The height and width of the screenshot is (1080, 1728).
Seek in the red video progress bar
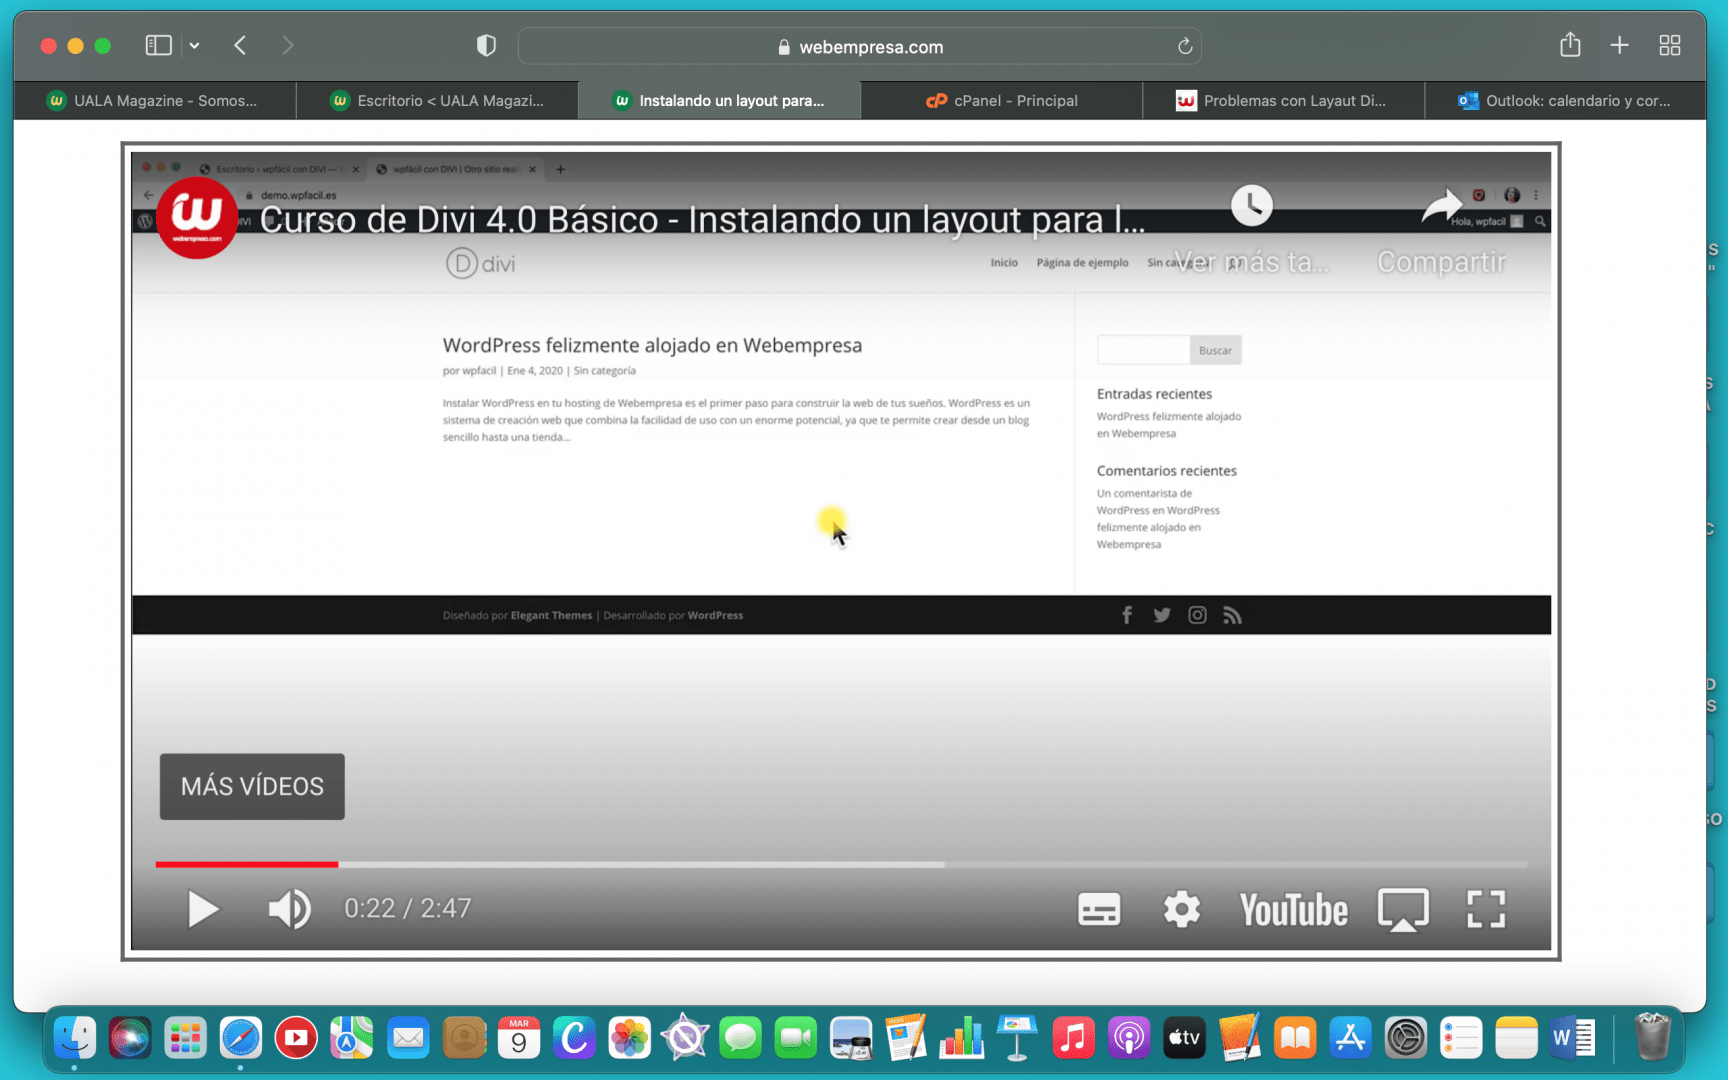coord(247,864)
